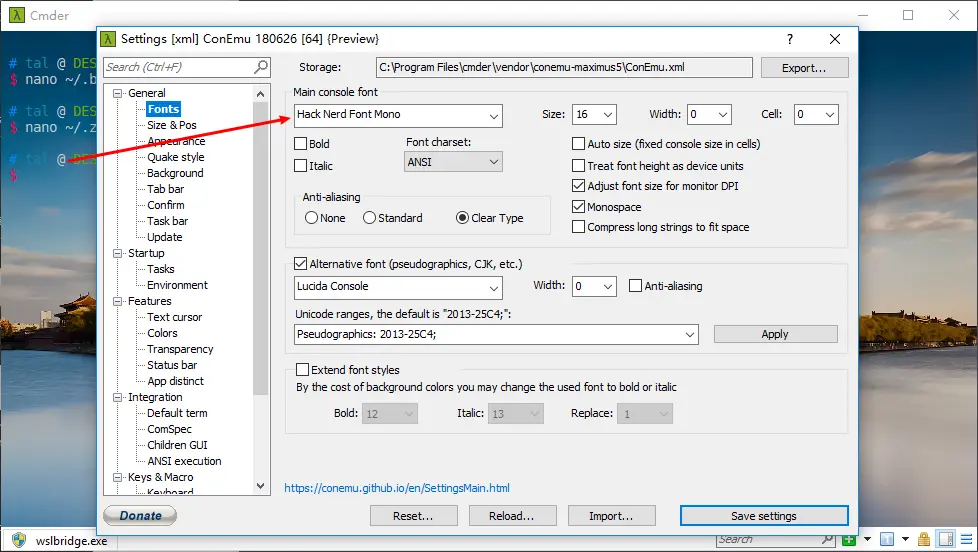This screenshot has width=978, height=552.
Task: Click the help question mark in Settings
Action: (790, 39)
